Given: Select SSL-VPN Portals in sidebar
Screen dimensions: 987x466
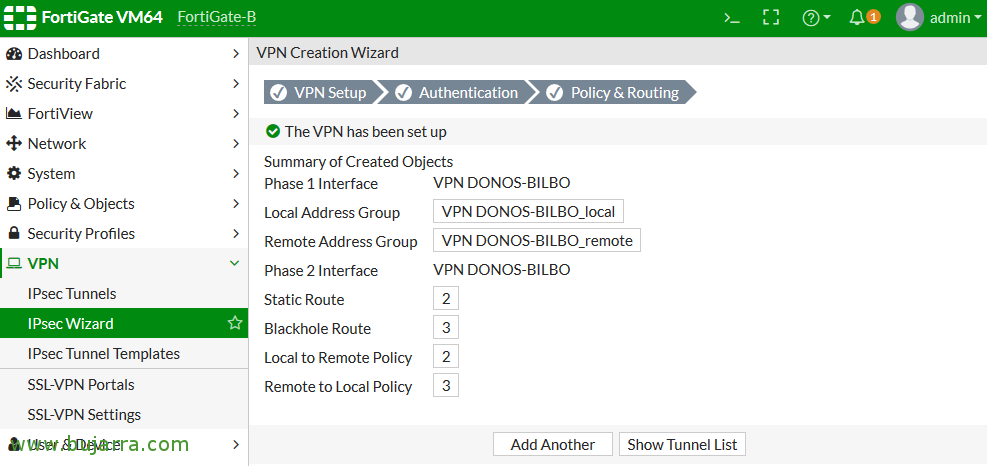Looking at the screenshot, I should (x=81, y=385).
